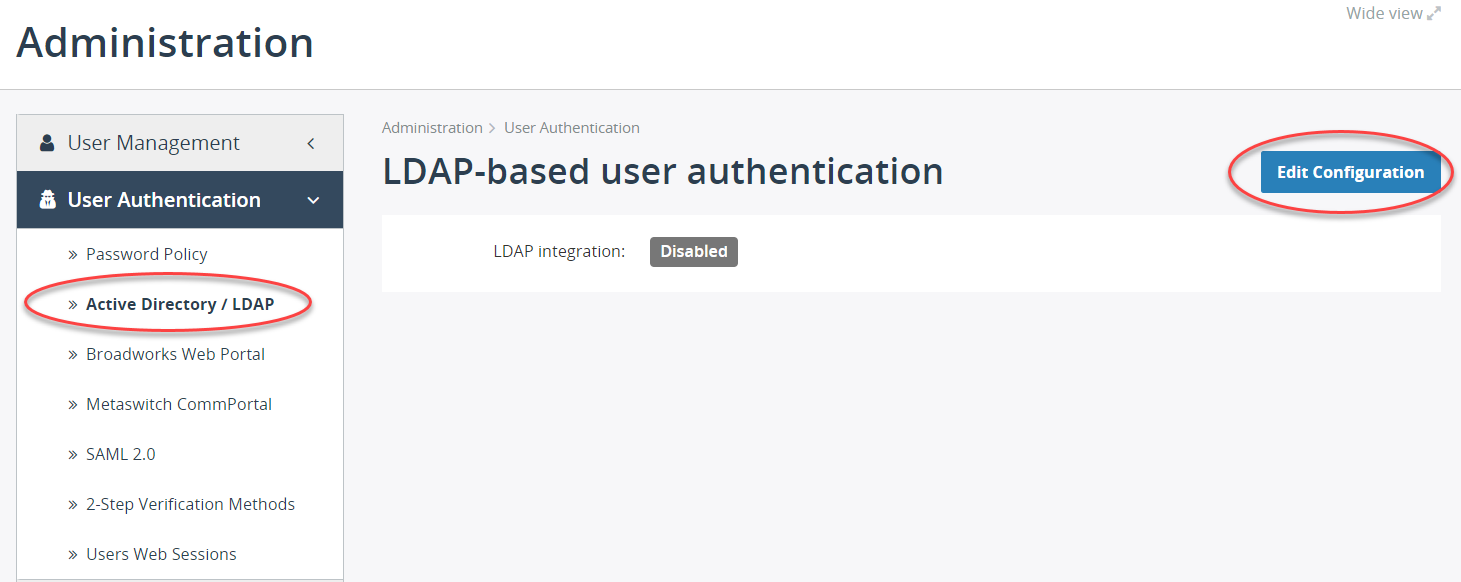Viewport: 1461px width, 582px height.
Task: Click the User Management person icon
Action: pos(46,142)
